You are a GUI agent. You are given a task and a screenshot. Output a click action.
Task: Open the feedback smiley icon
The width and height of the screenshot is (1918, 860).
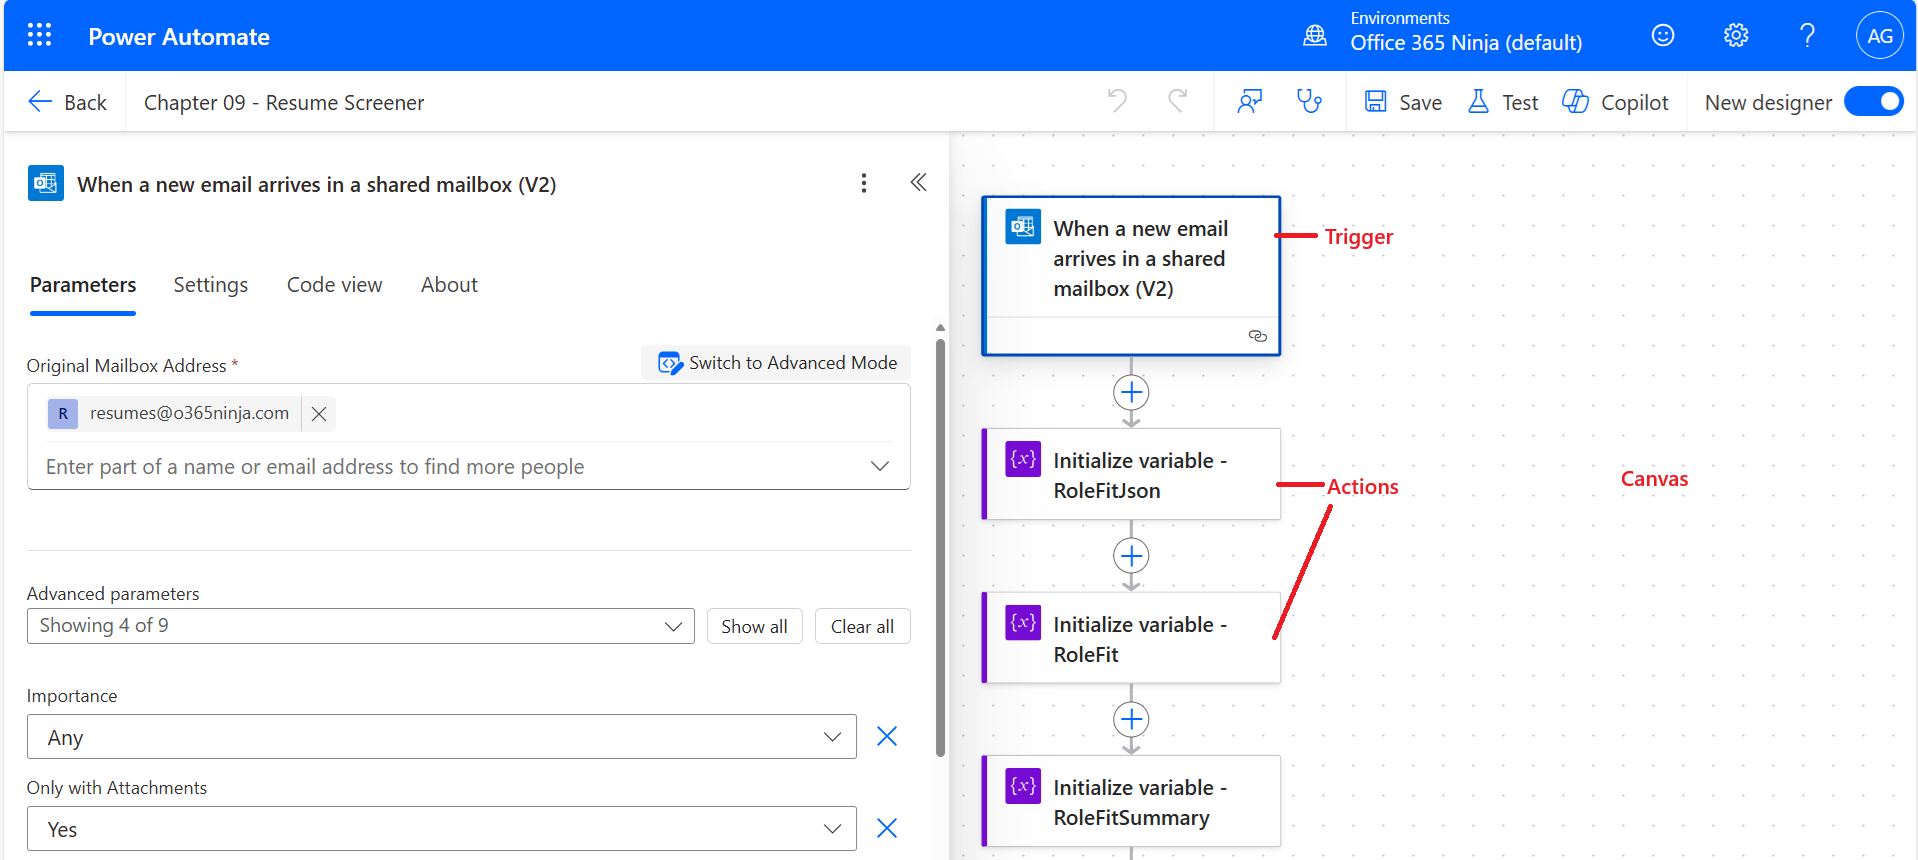tap(1663, 36)
